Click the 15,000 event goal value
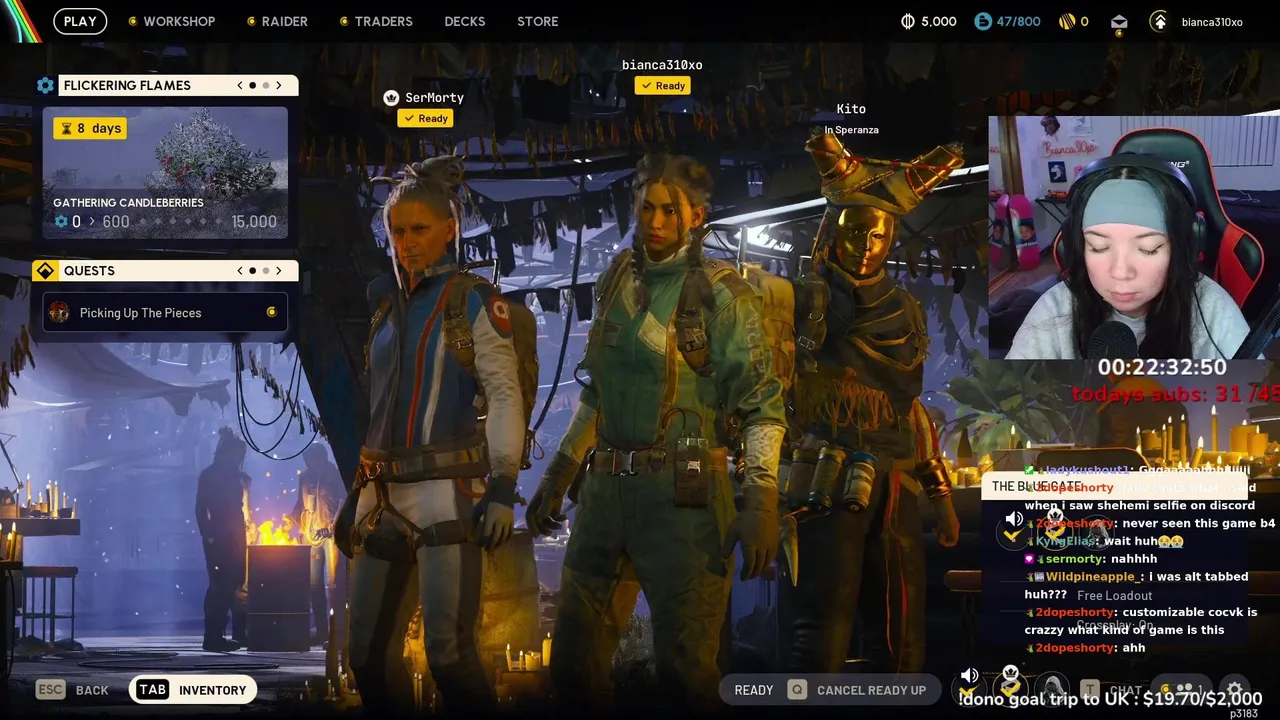The width and height of the screenshot is (1280, 720). 254,222
